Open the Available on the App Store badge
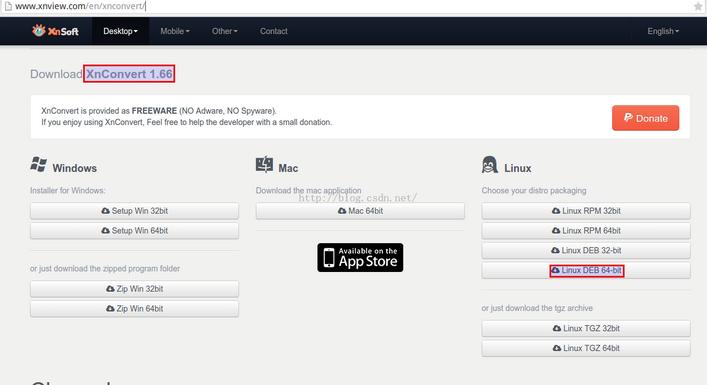707x385 pixels. click(360, 257)
